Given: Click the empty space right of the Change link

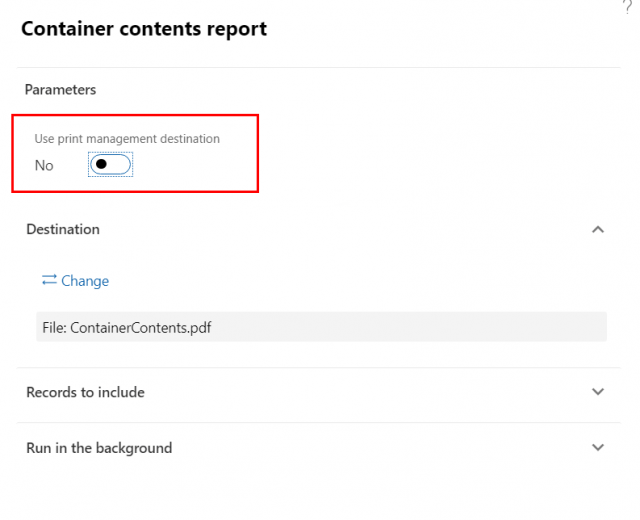Looking at the screenshot, I should click(x=350, y=281).
